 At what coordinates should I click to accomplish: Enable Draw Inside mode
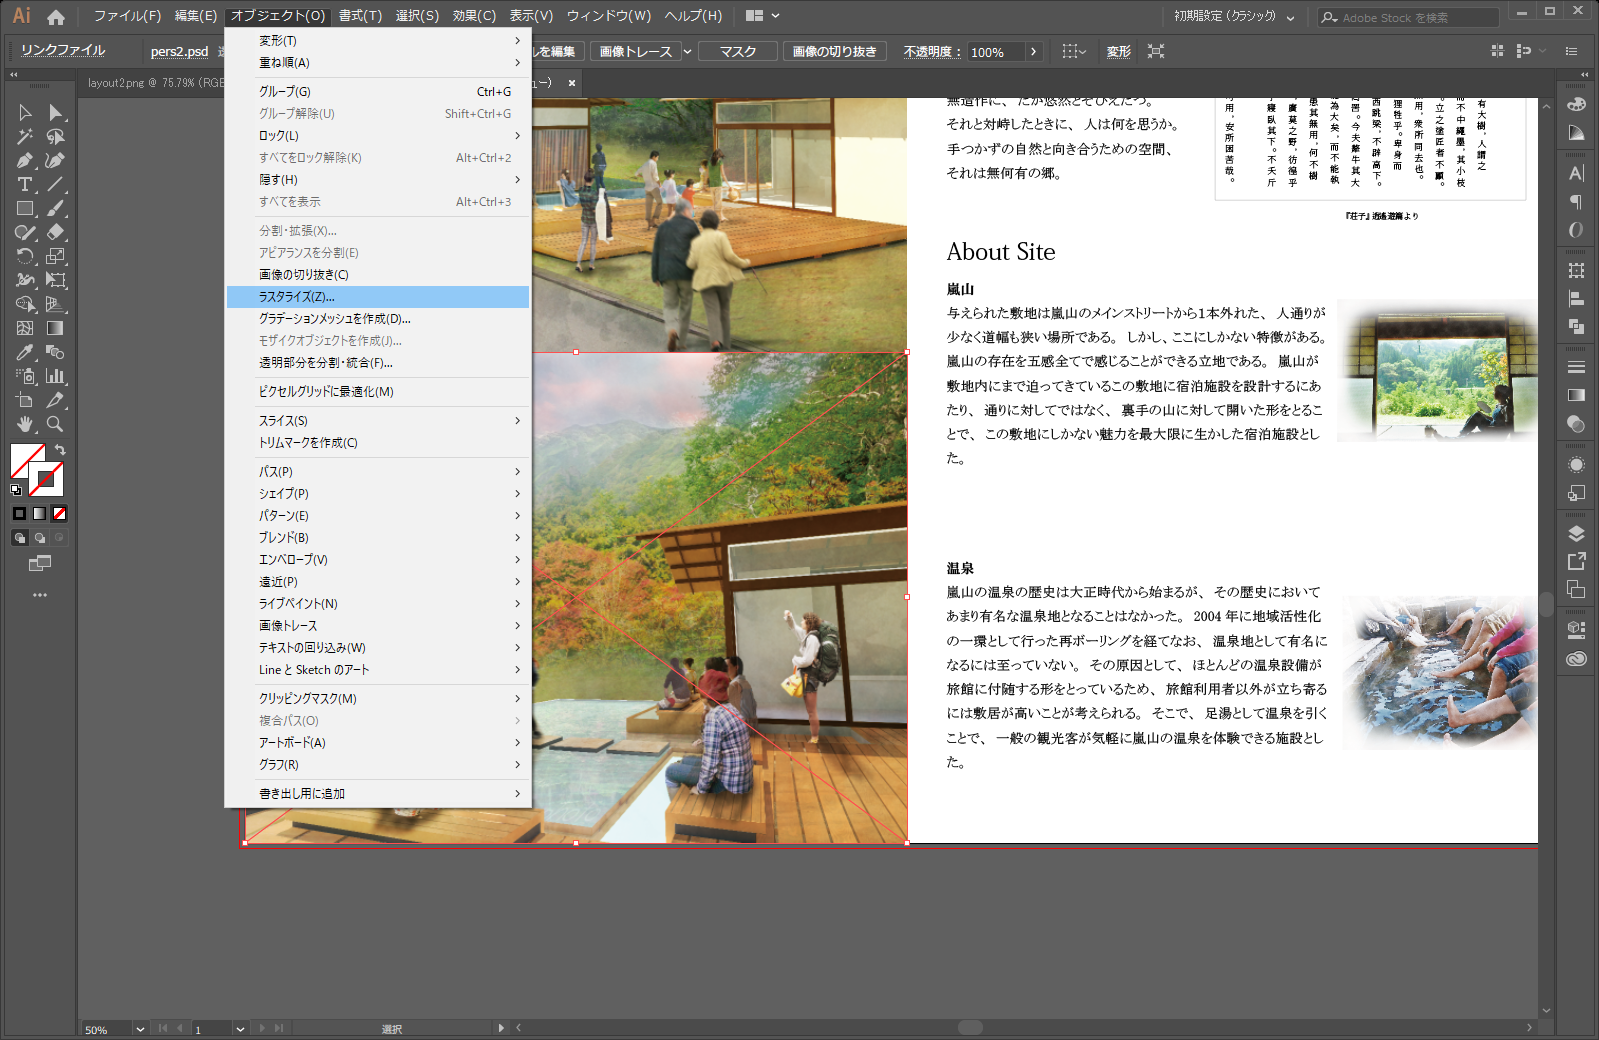59,537
